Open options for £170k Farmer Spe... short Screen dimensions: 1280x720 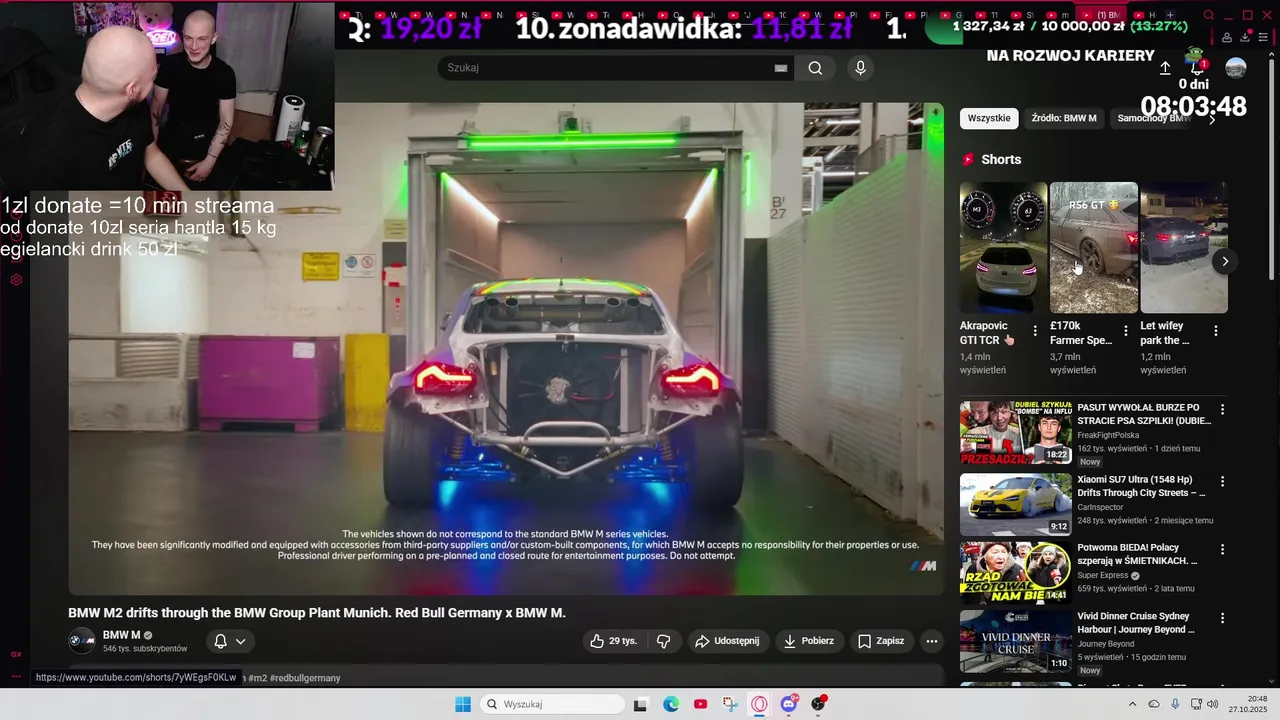tap(1126, 331)
